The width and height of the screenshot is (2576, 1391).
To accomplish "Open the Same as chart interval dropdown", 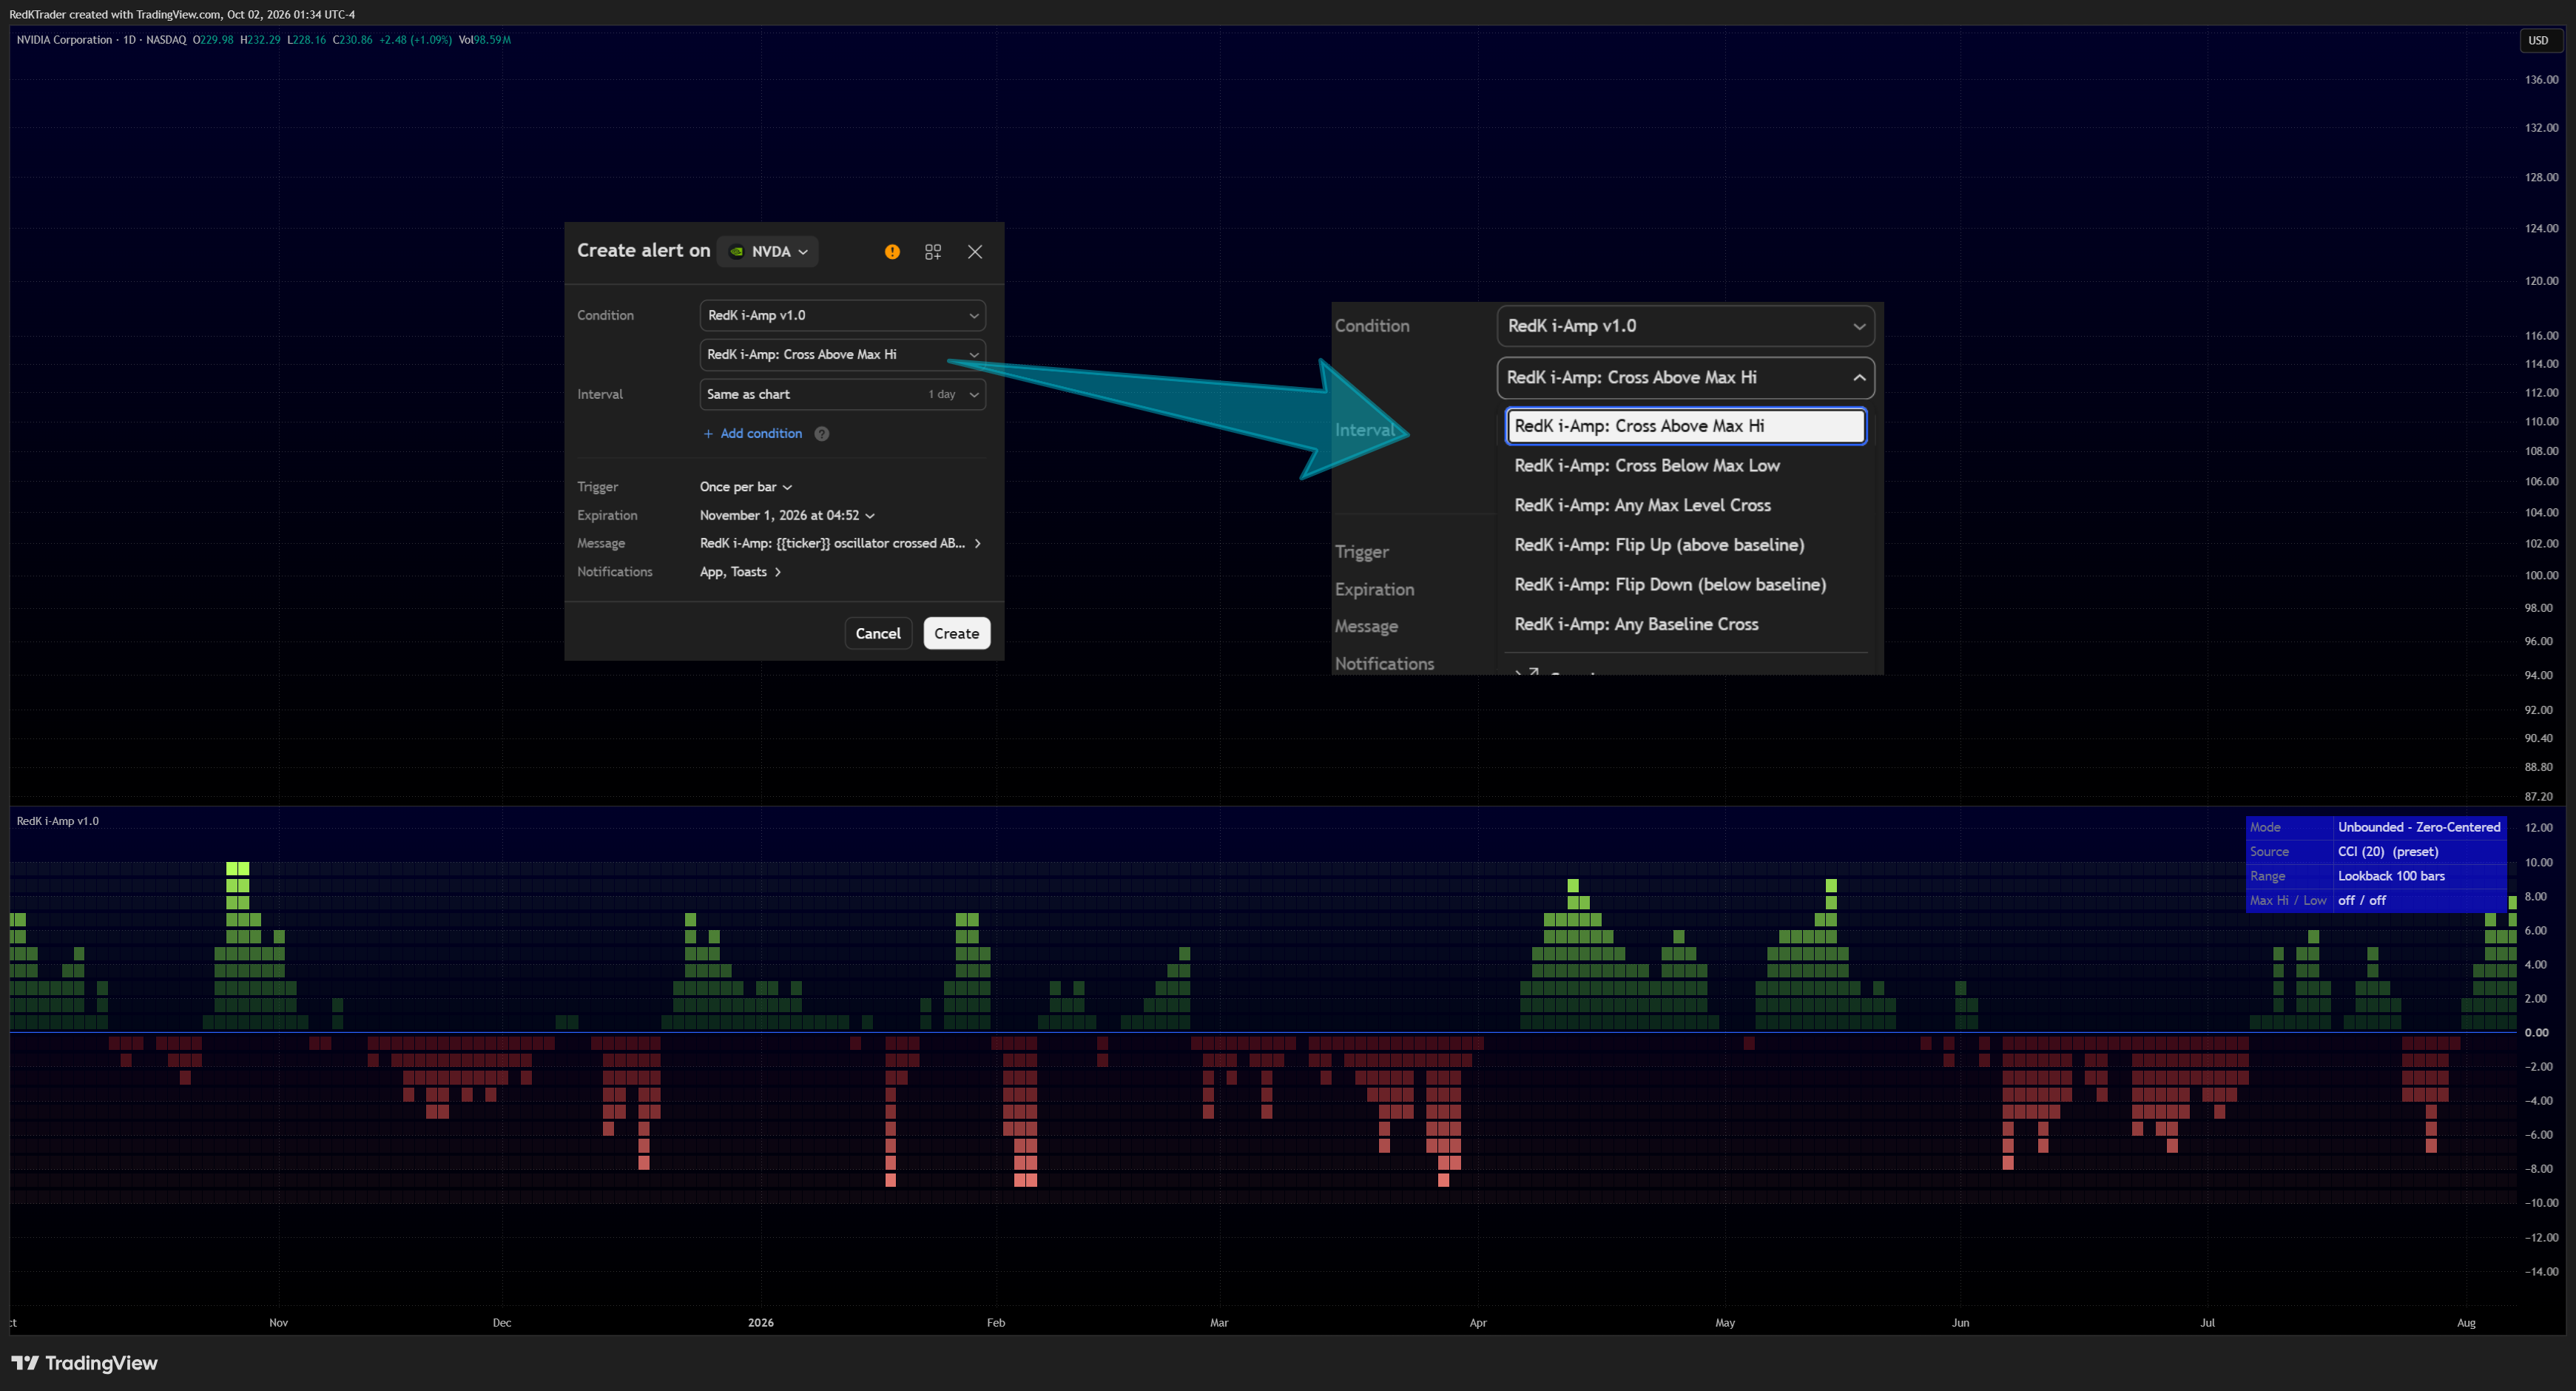I will coord(843,394).
